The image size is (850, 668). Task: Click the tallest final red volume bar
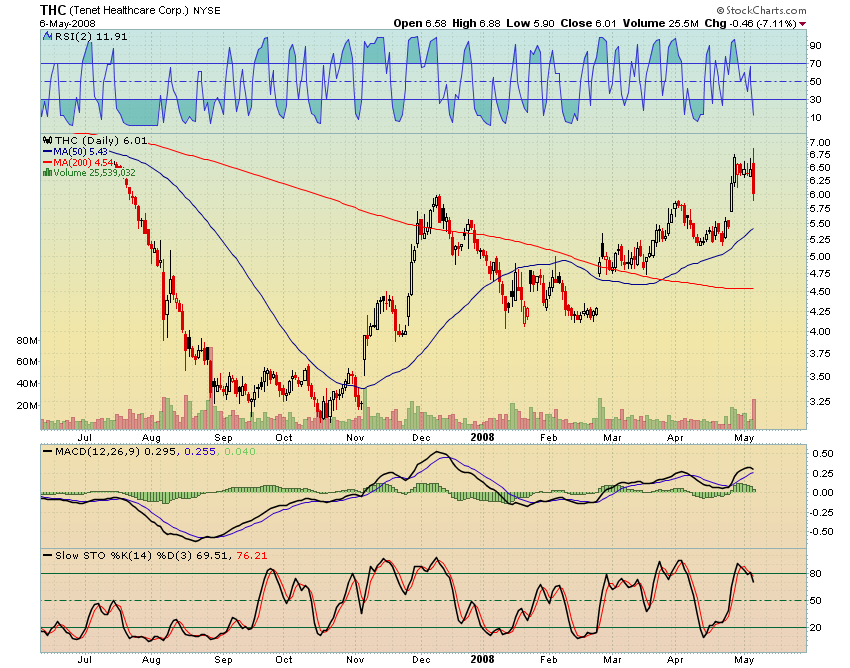pos(754,414)
